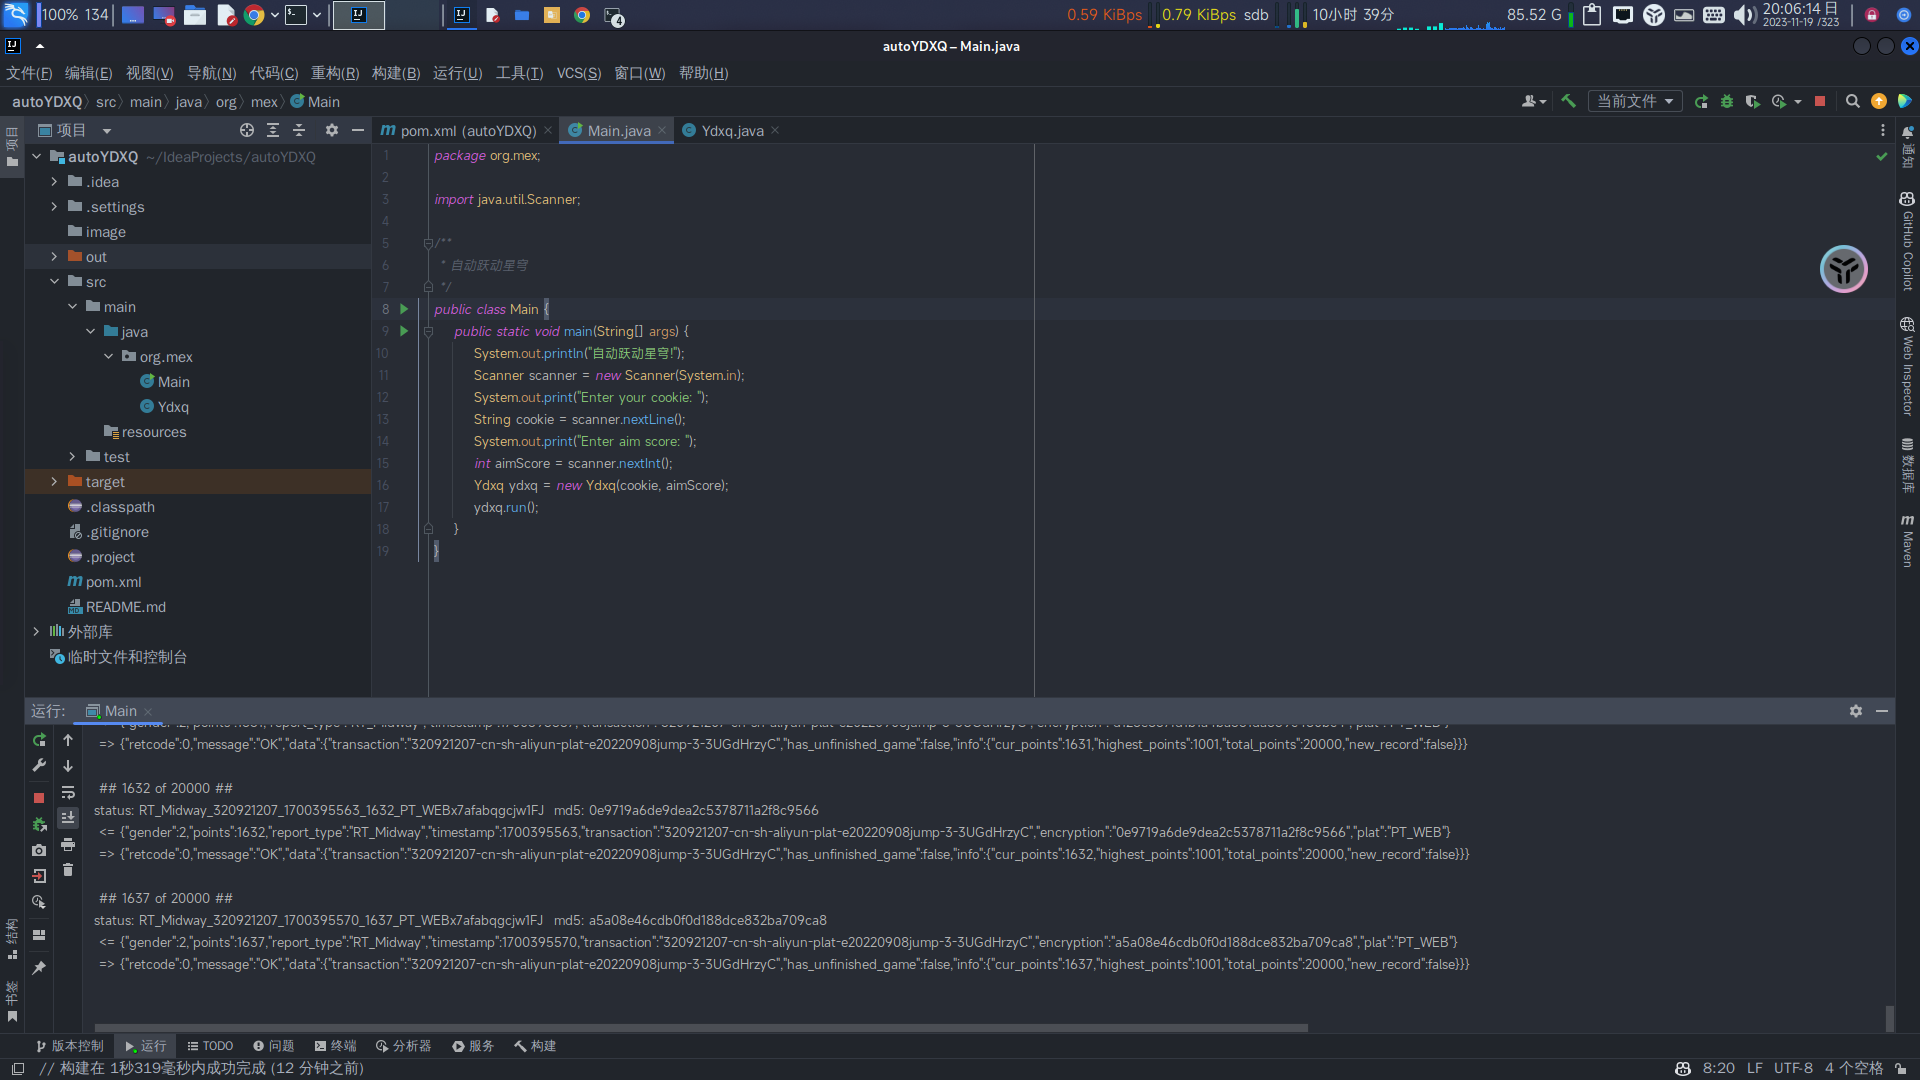Expand the .idea folder
The height and width of the screenshot is (1080, 1920).
pyautogui.click(x=54, y=181)
